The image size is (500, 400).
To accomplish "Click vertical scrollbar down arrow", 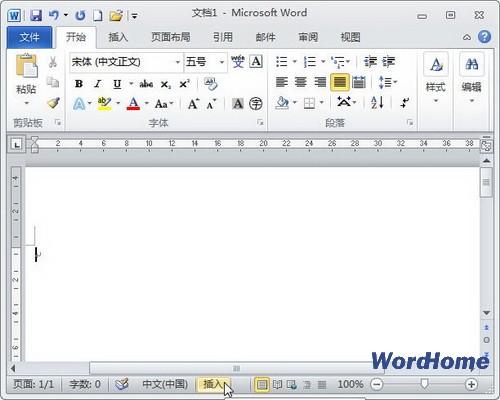I will (x=486, y=313).
